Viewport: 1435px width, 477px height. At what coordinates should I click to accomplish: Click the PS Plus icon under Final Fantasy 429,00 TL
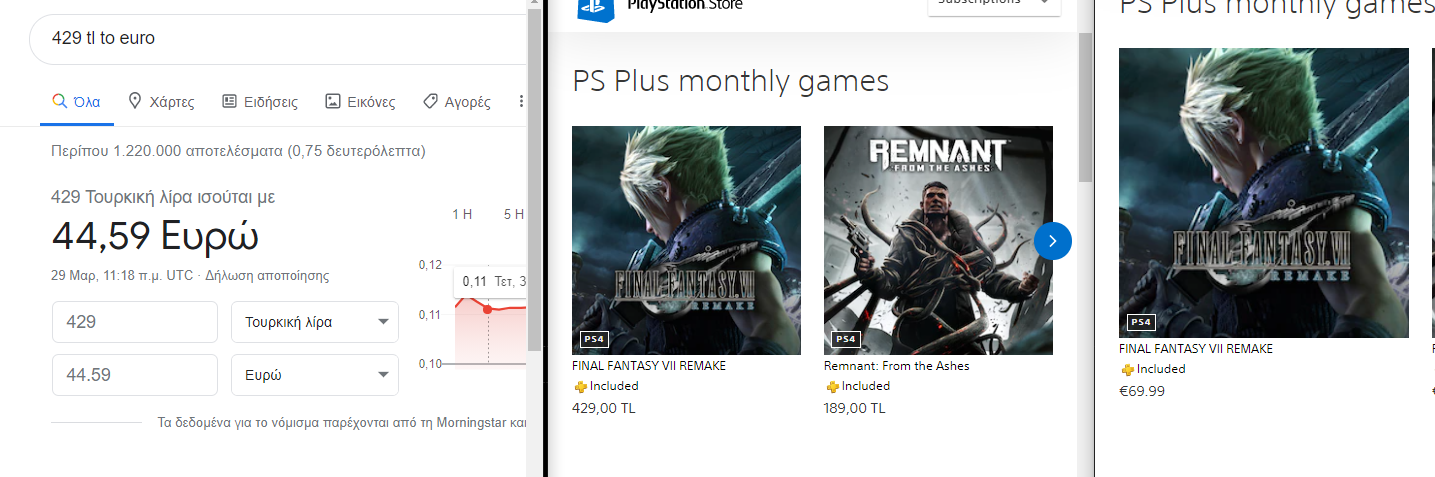[580, 386]
